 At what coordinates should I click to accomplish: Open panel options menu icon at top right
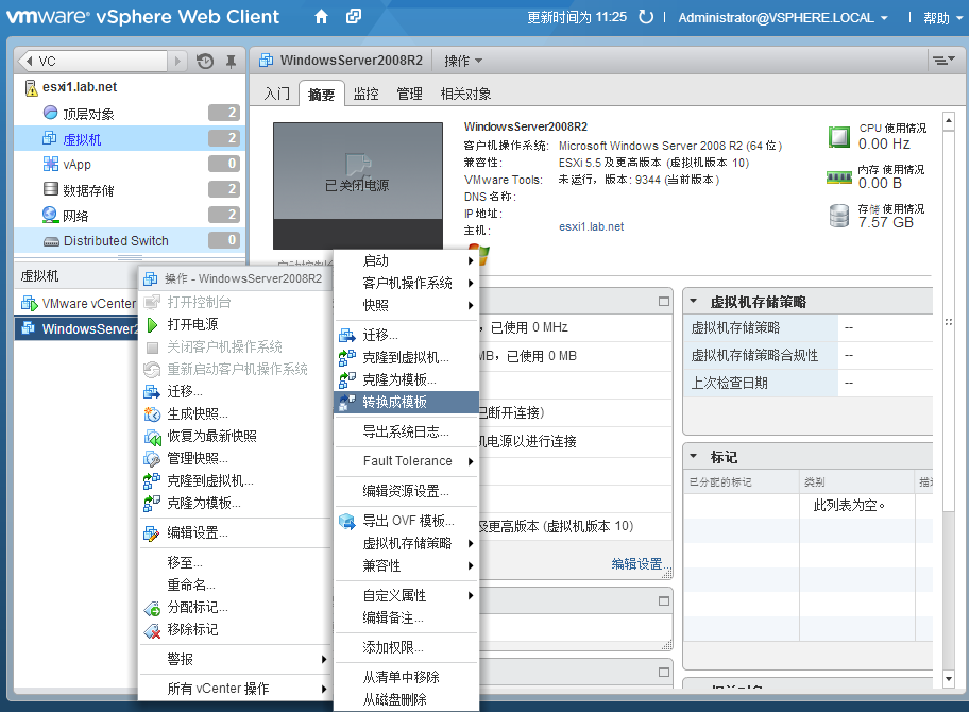click(944, 60)
